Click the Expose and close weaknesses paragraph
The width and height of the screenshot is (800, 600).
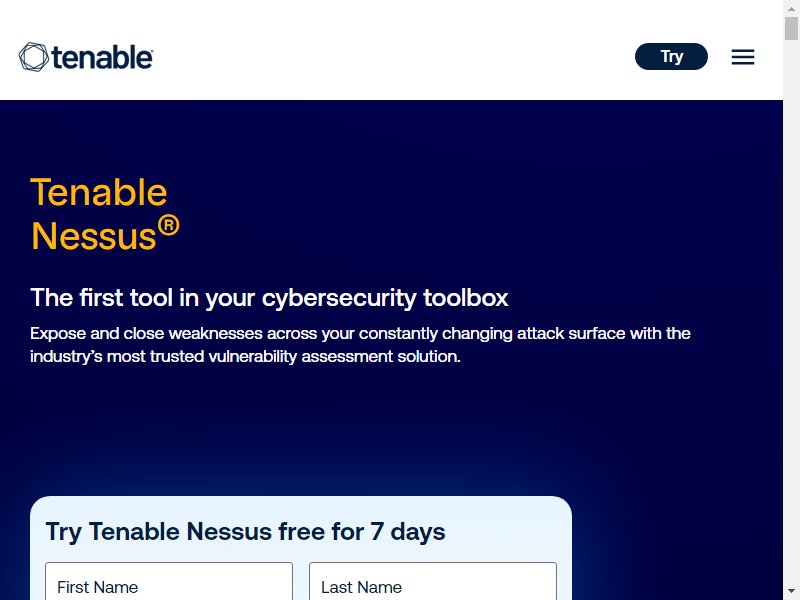(x=360, y=345)
